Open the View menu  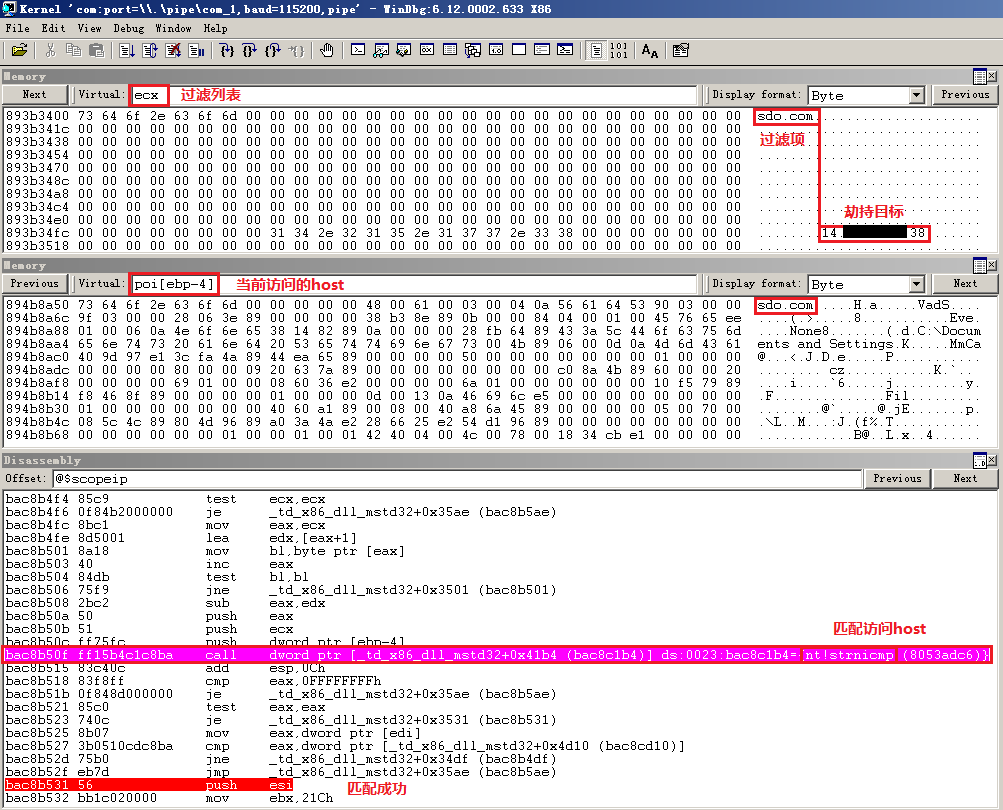[89, 28]
